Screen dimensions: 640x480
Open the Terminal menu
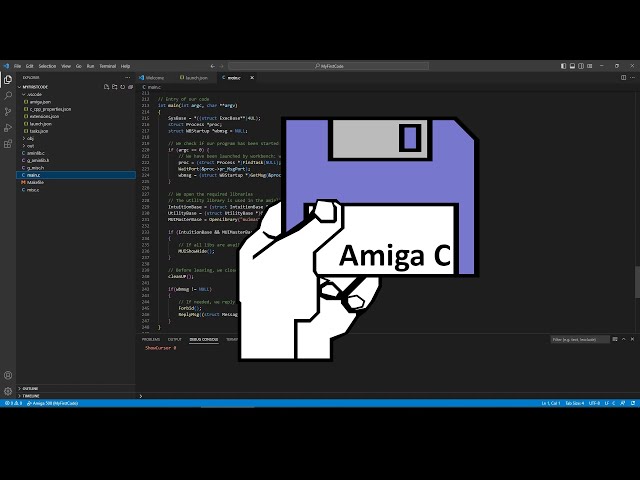[x=108, y=66]
